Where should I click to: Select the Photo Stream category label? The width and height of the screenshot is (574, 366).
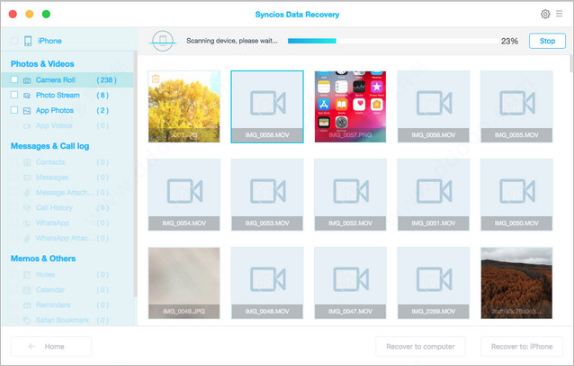[x=57, y=95]
